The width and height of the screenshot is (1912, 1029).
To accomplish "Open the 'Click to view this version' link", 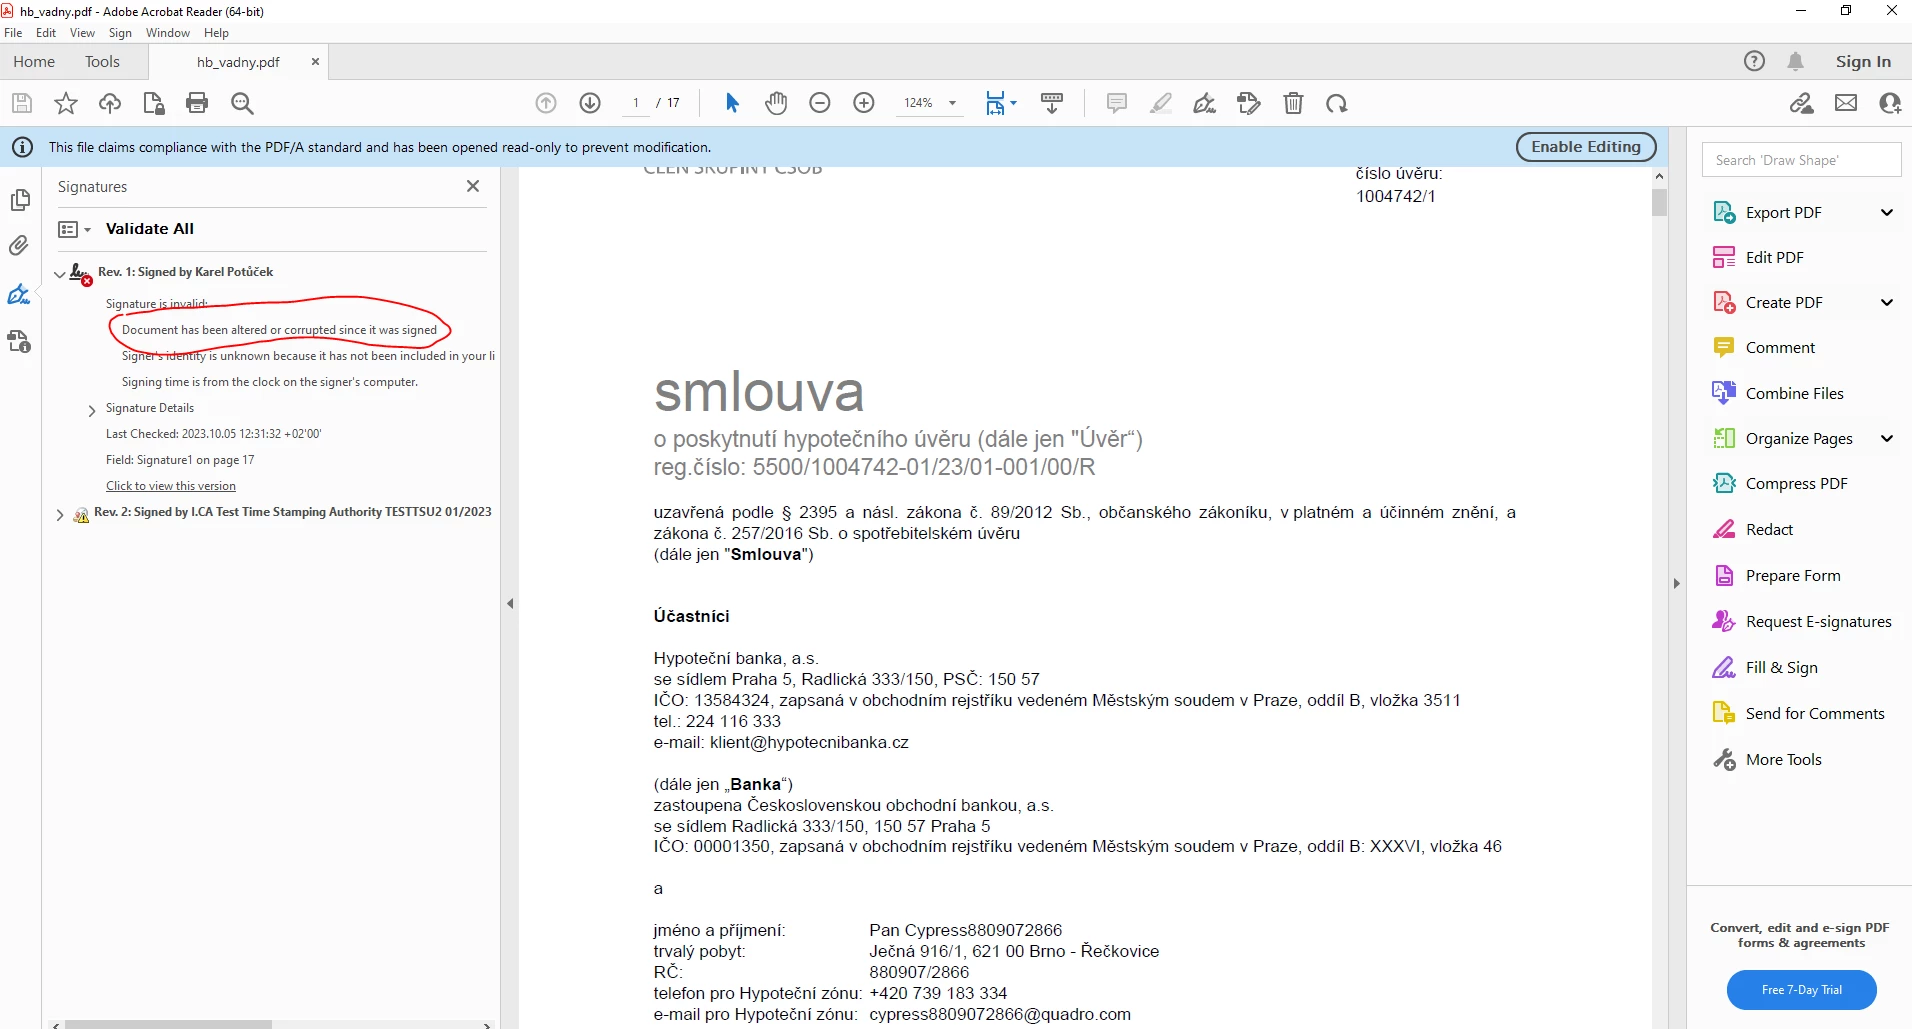I will point(171,486).
